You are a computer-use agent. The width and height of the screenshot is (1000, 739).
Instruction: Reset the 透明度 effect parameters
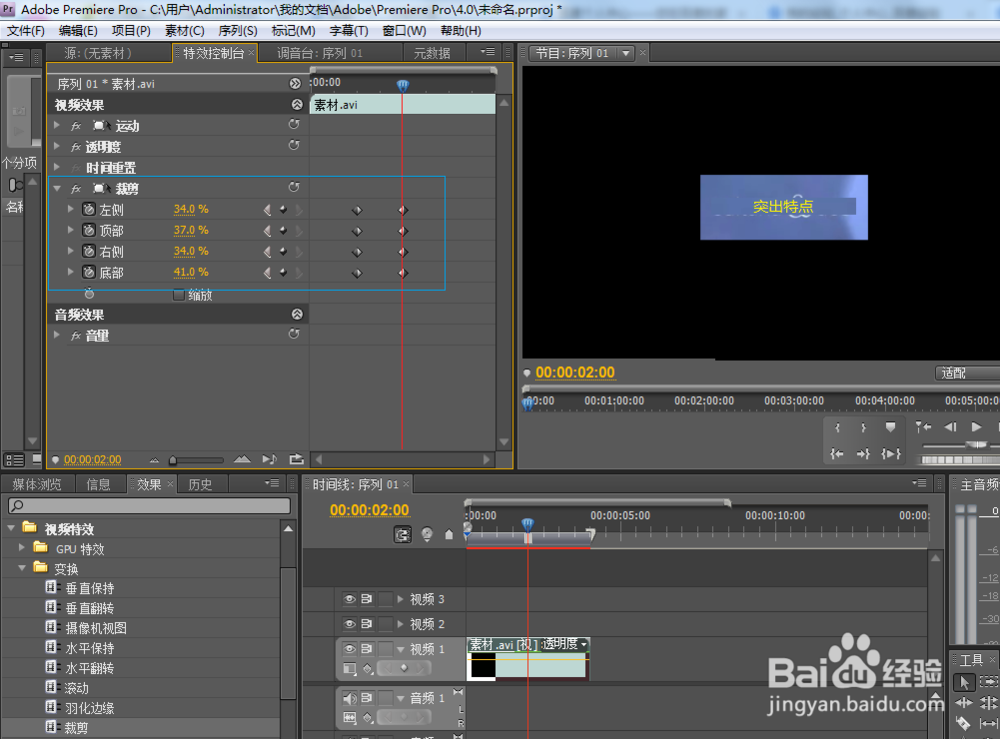click(x=294, y=146)
